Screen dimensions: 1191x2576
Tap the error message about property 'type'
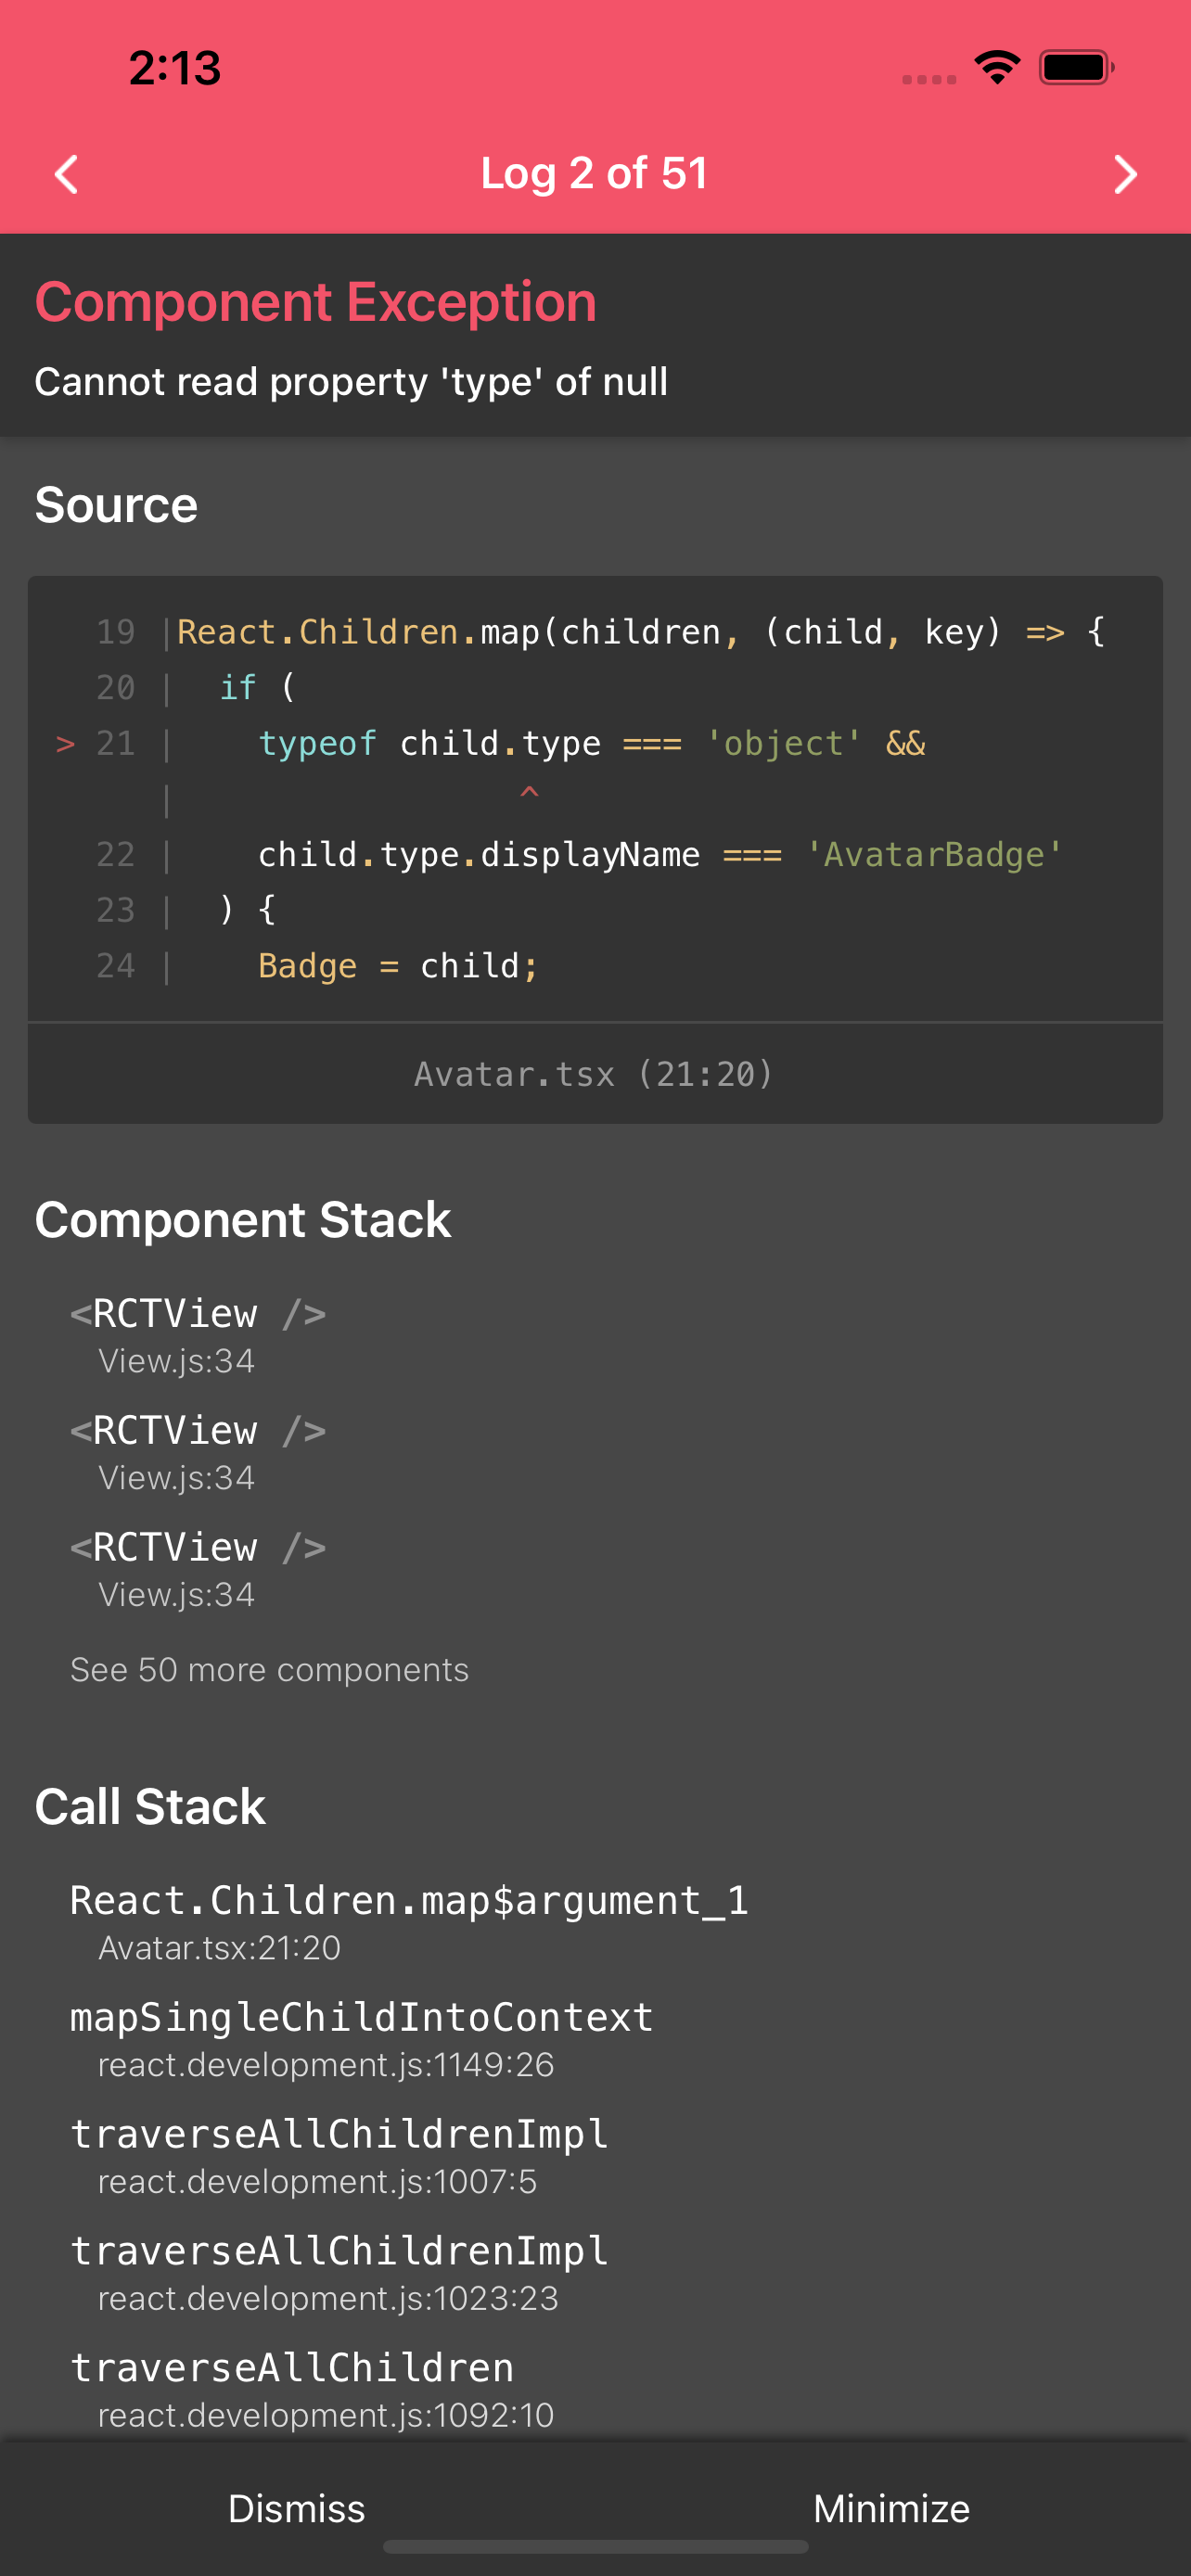click(x=351, y=382)
